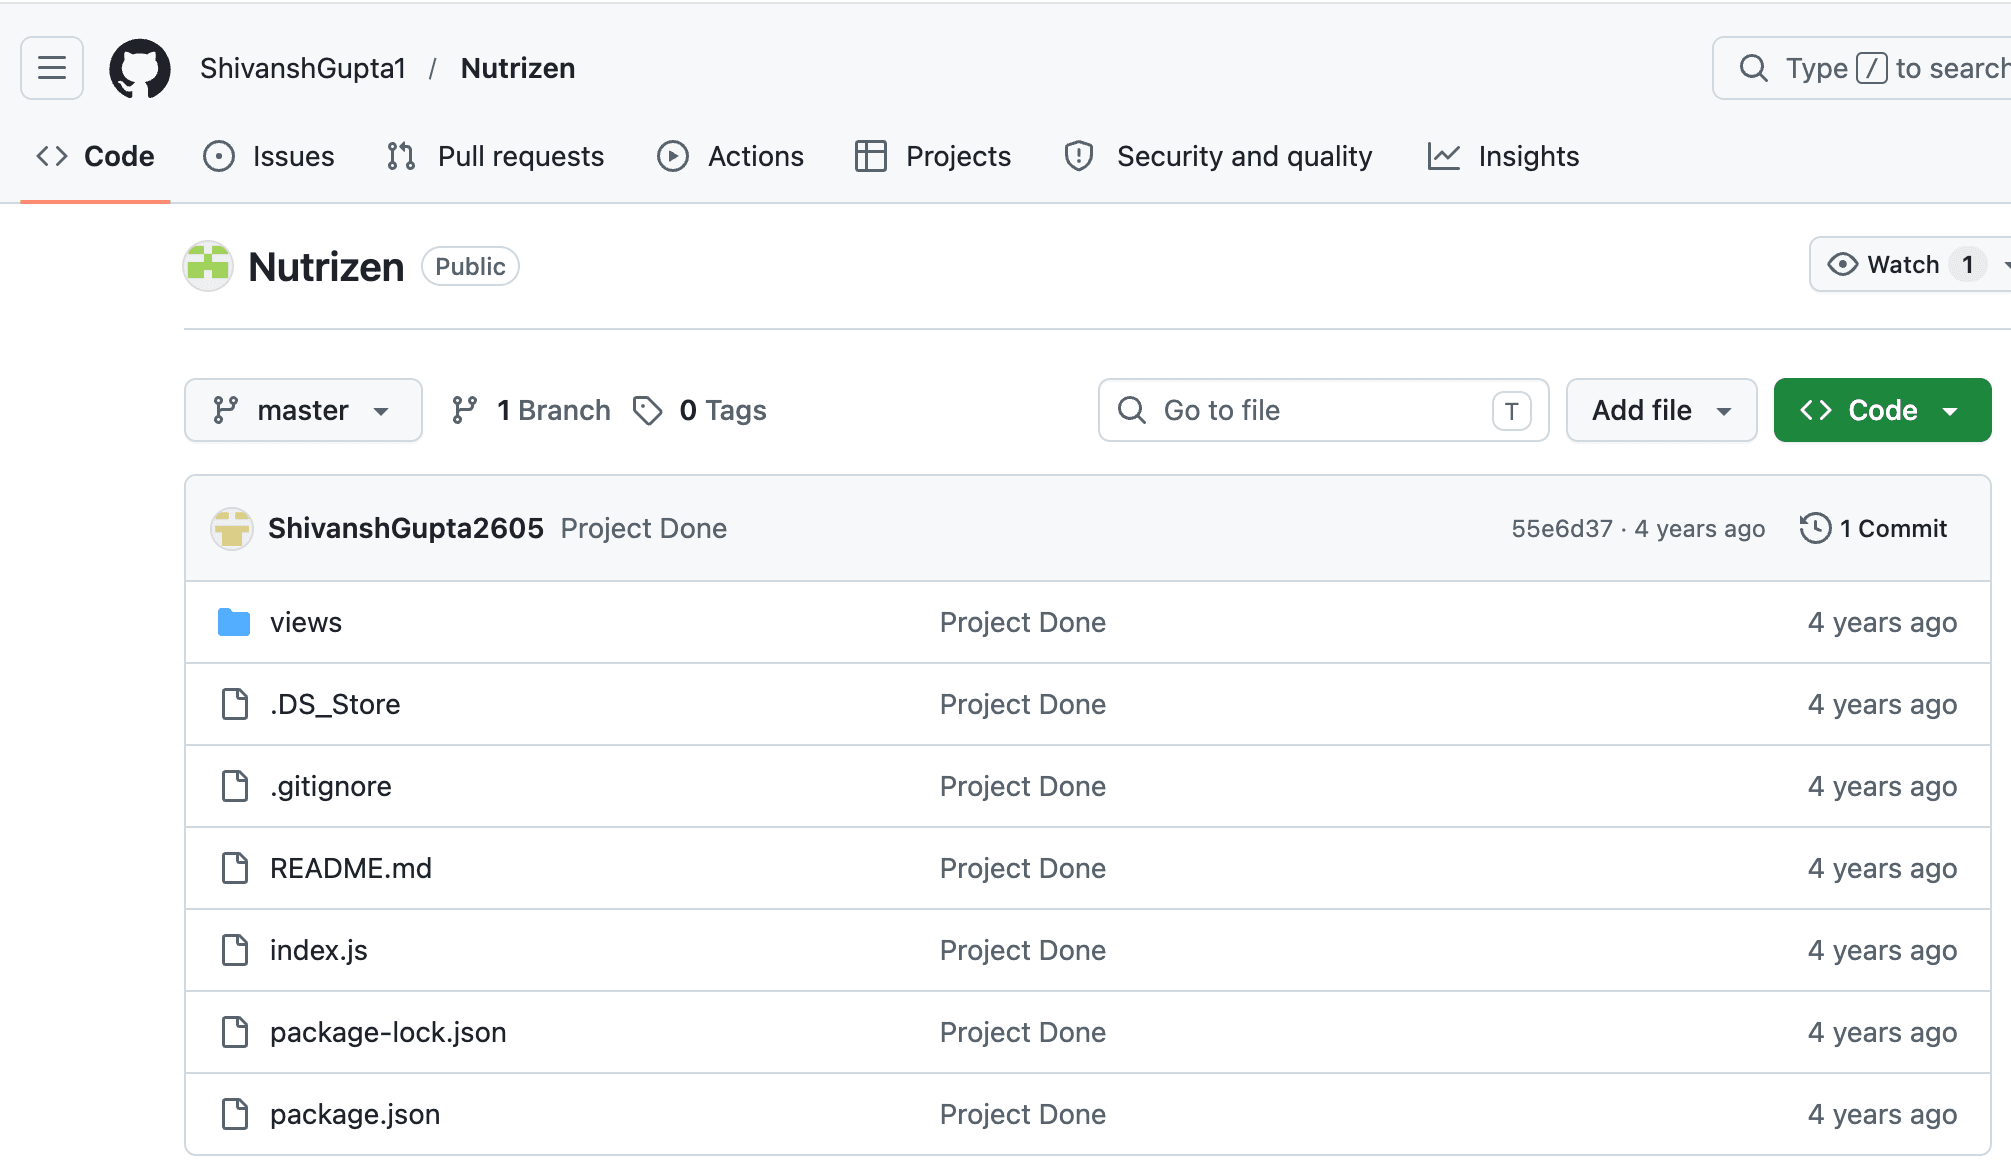Viewport: 2011px width, 1168px height.
Task: Click the 4 years ago timestamp for README.md
Action: tap(1882, 868)
